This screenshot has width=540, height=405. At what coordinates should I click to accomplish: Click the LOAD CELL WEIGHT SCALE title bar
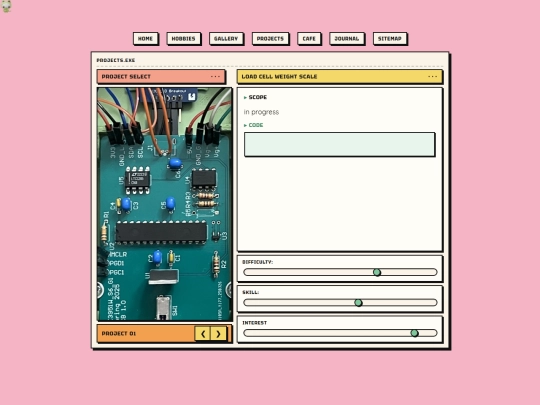click(340, 76)
